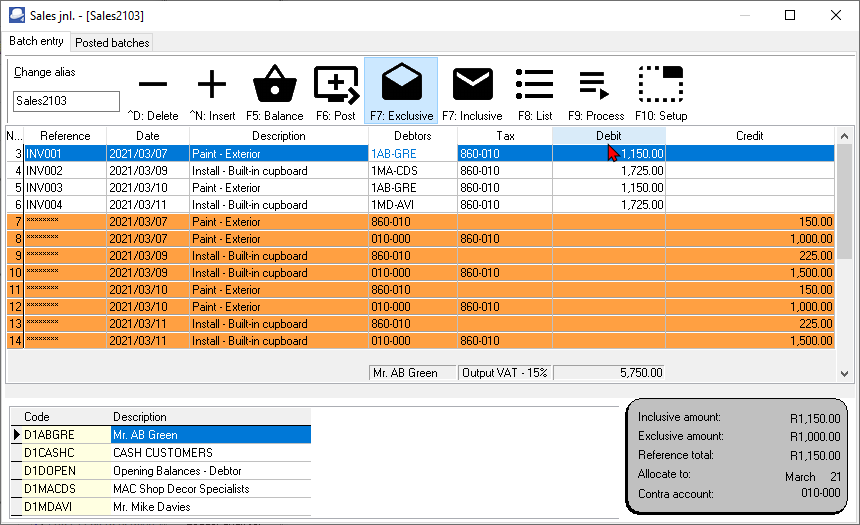This screenshot has width=860, height=525.
Task: Select the INV002 reference cell
Action: pyautogui.click(x=65, y=171)
